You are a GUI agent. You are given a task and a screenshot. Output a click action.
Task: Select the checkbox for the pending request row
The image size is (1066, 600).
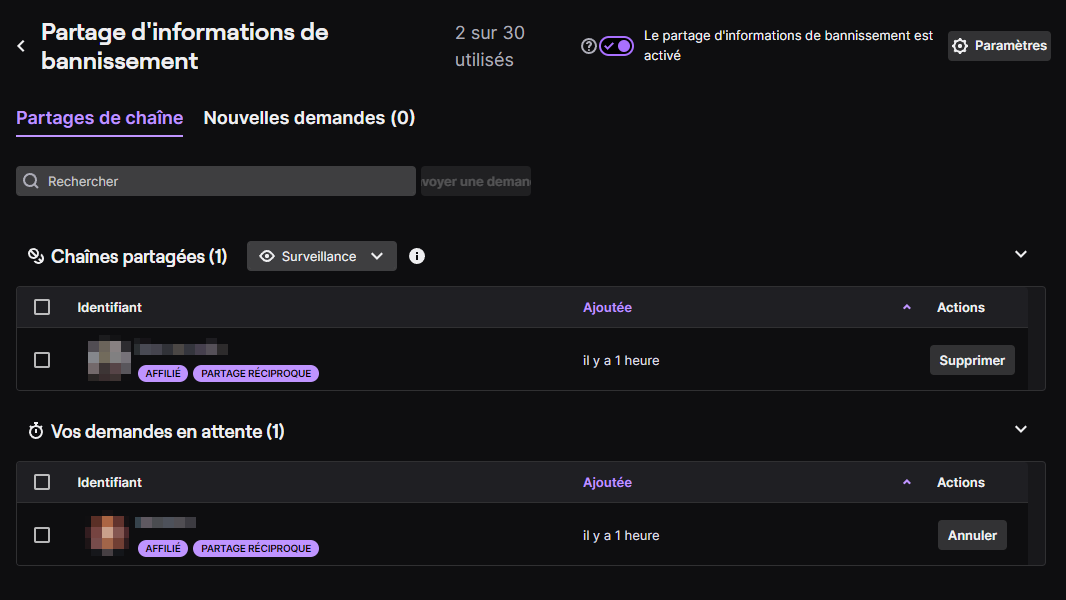tap(41, 535)
